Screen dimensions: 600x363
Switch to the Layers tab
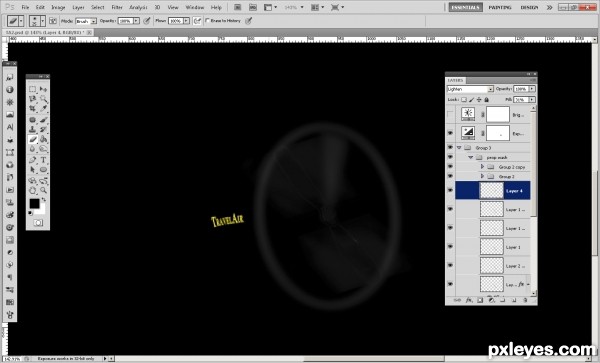[x=455, y=80]
